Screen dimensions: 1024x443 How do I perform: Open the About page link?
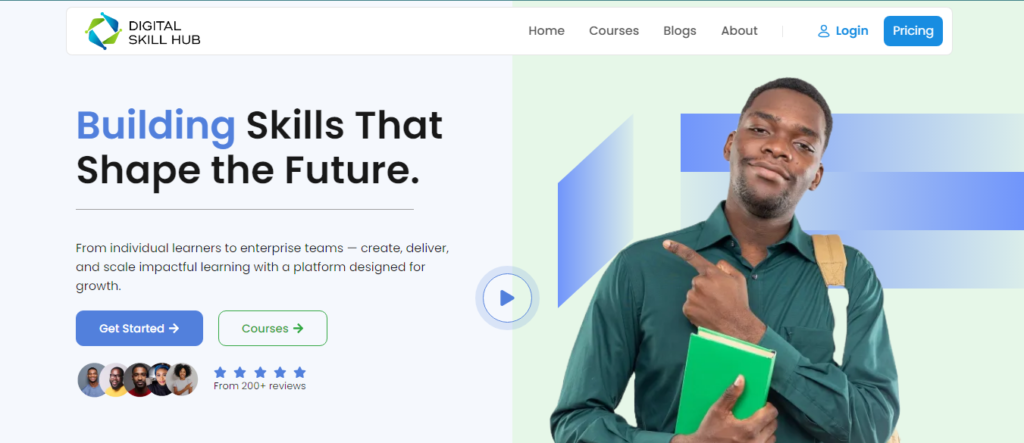click(739, 31)
